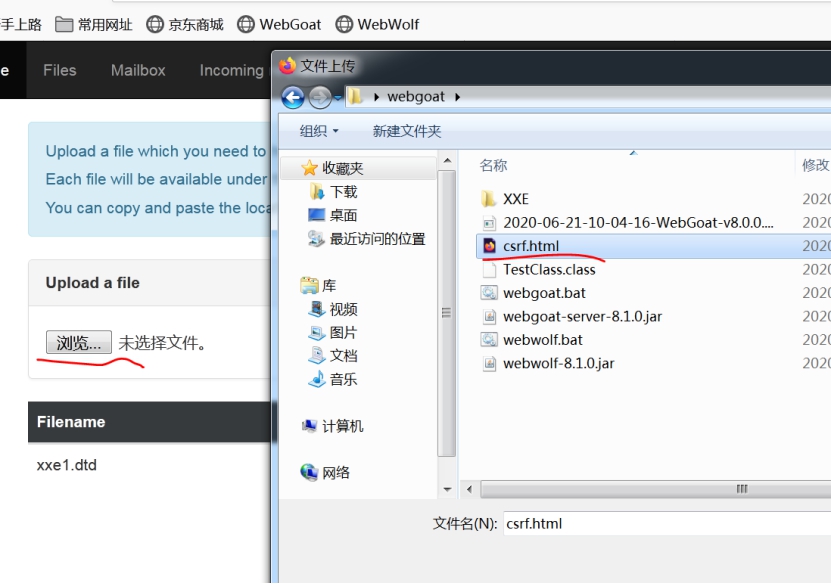Click sidebar scrollbar up arrow
The image size is (831, 584).
click(x=447, y=161)
